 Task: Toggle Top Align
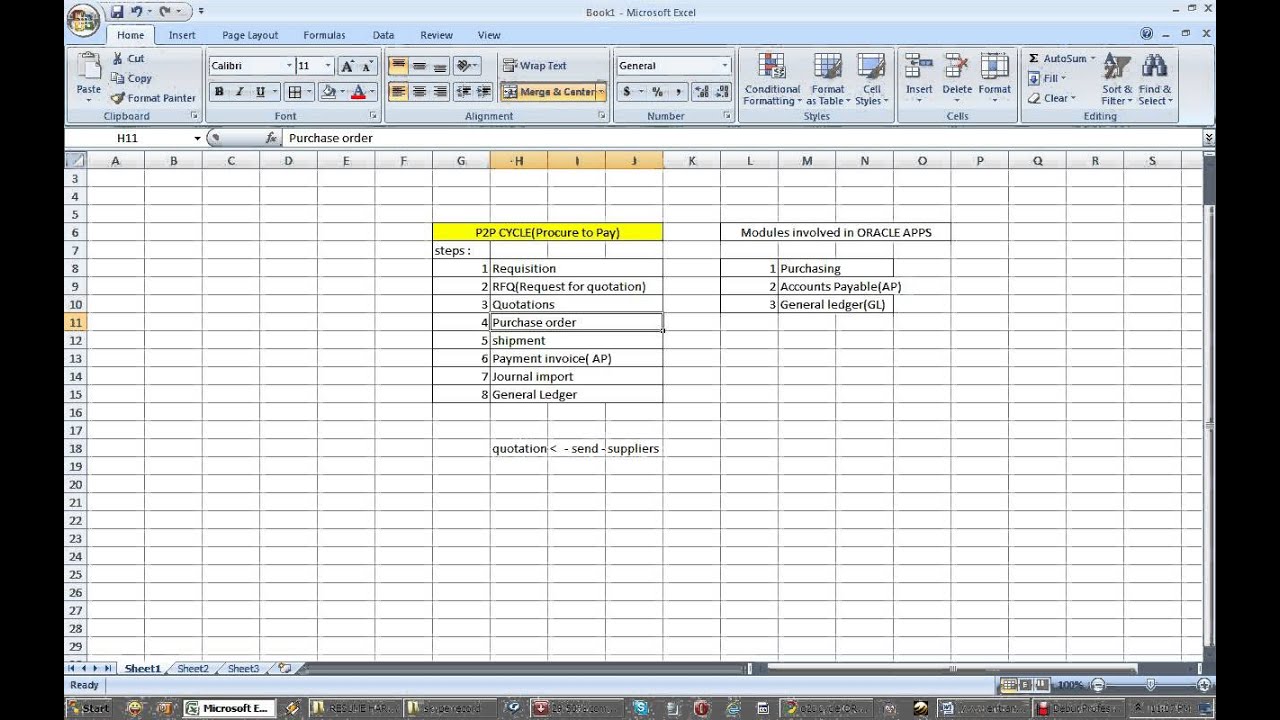(x=398, y=66)
